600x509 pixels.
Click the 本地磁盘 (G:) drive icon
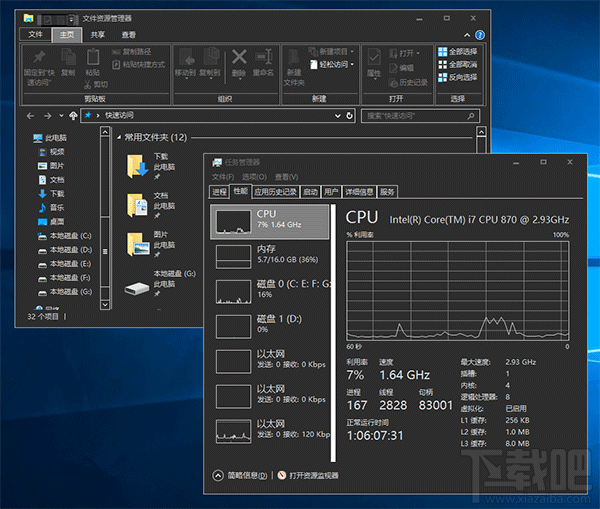tap(136, 287)
